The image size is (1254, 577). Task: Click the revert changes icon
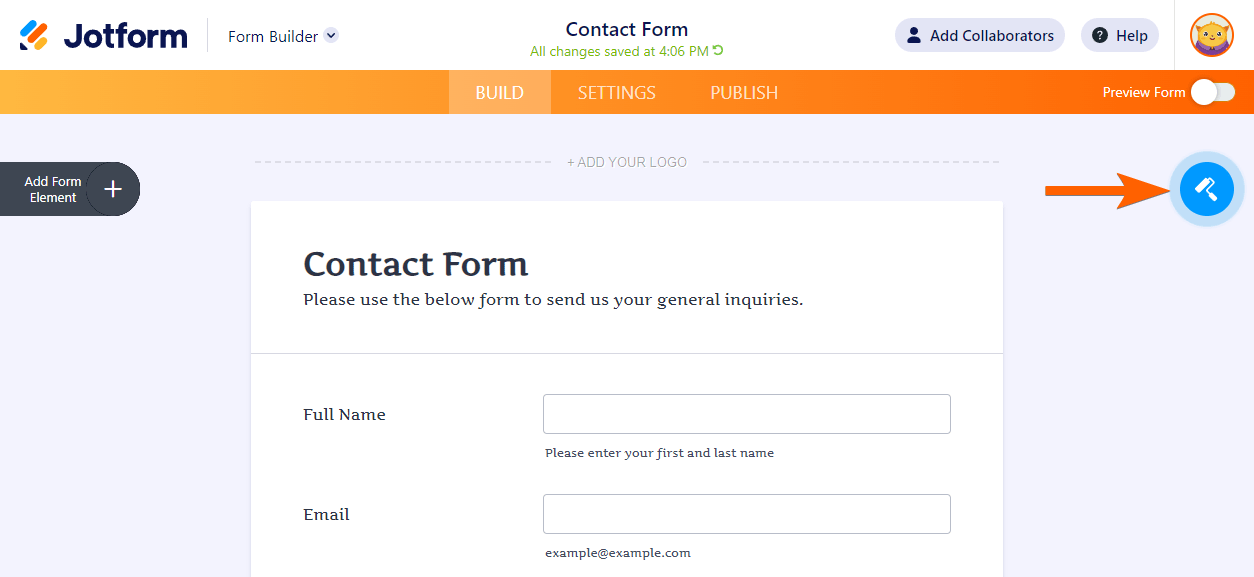(718, 51)
